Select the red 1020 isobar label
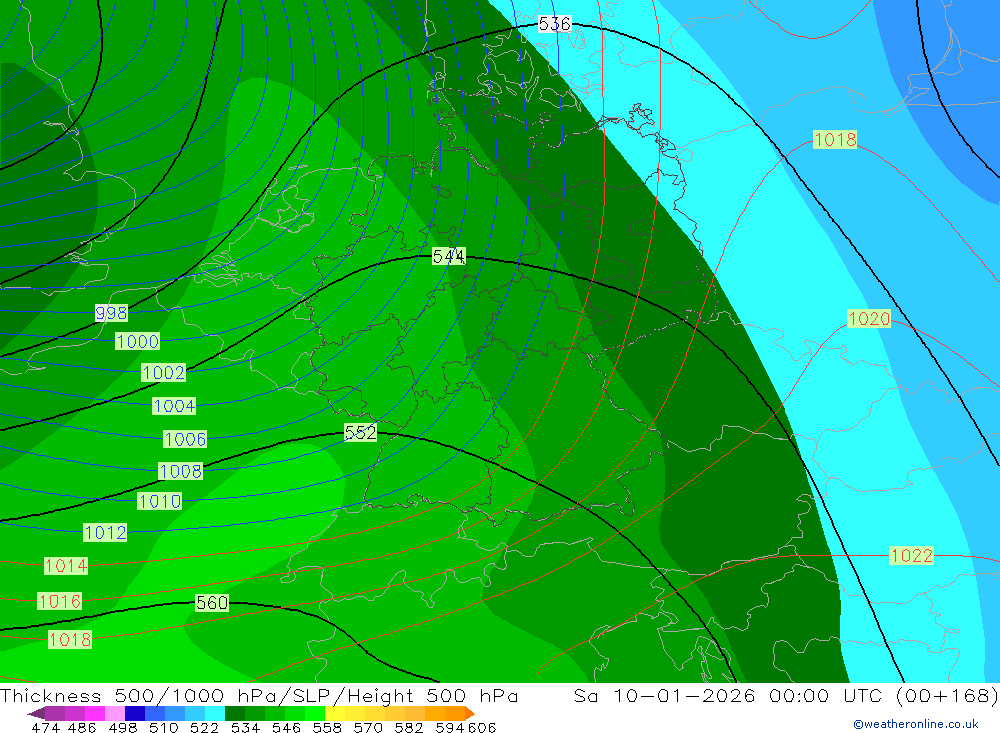The width and height of the screenshot is (1000, 733). [869, 319]
